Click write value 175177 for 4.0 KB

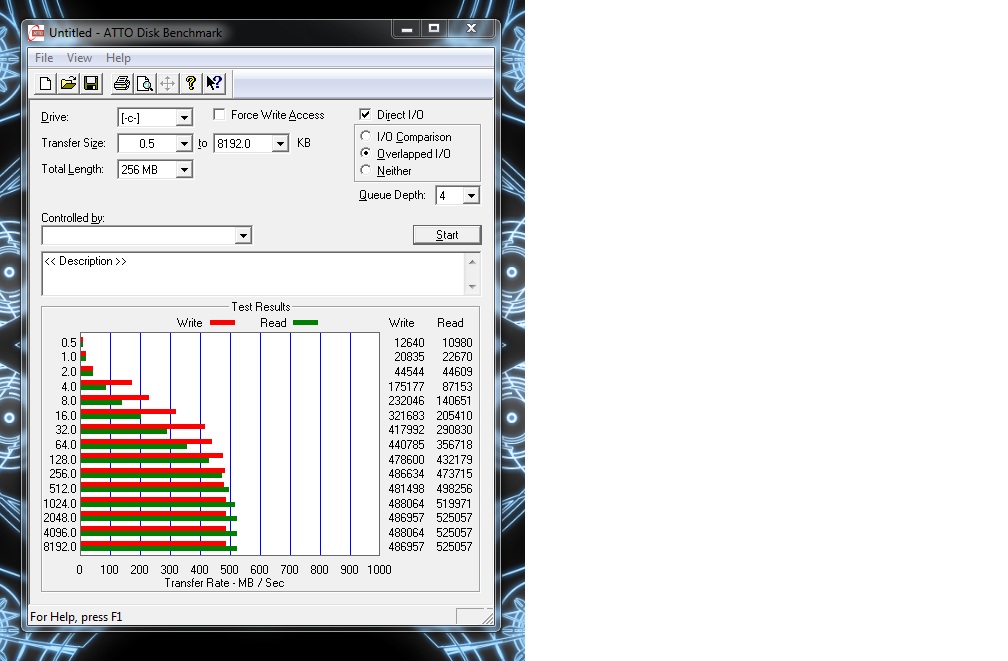(406, 386)
